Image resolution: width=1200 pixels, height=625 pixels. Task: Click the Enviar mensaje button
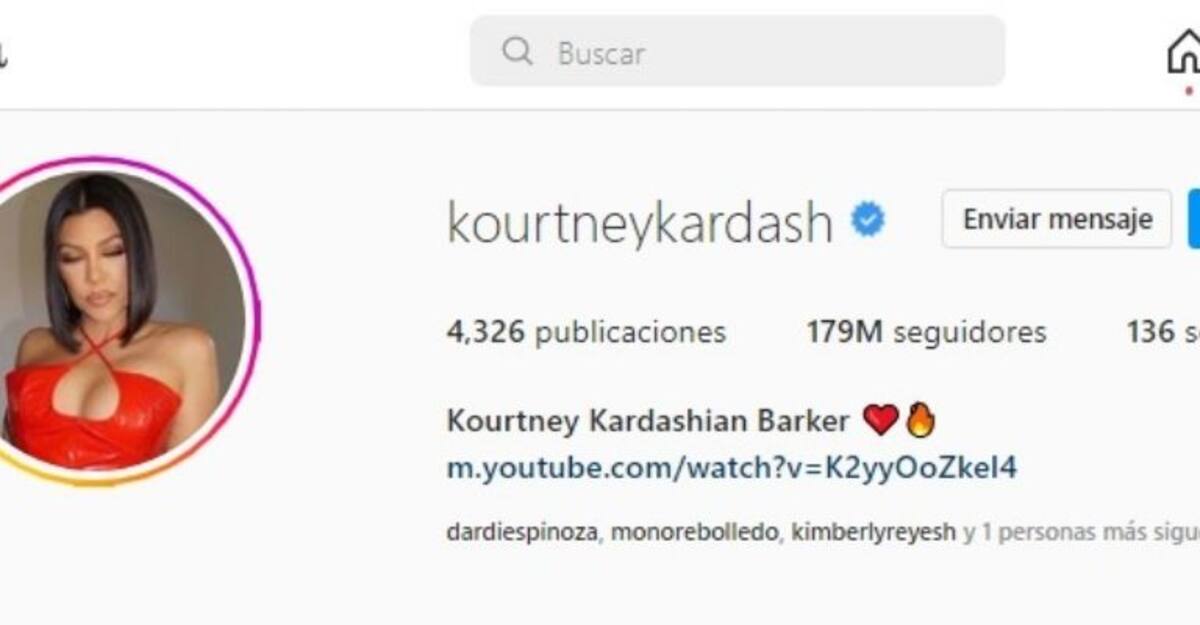[x=1057, y=219]
